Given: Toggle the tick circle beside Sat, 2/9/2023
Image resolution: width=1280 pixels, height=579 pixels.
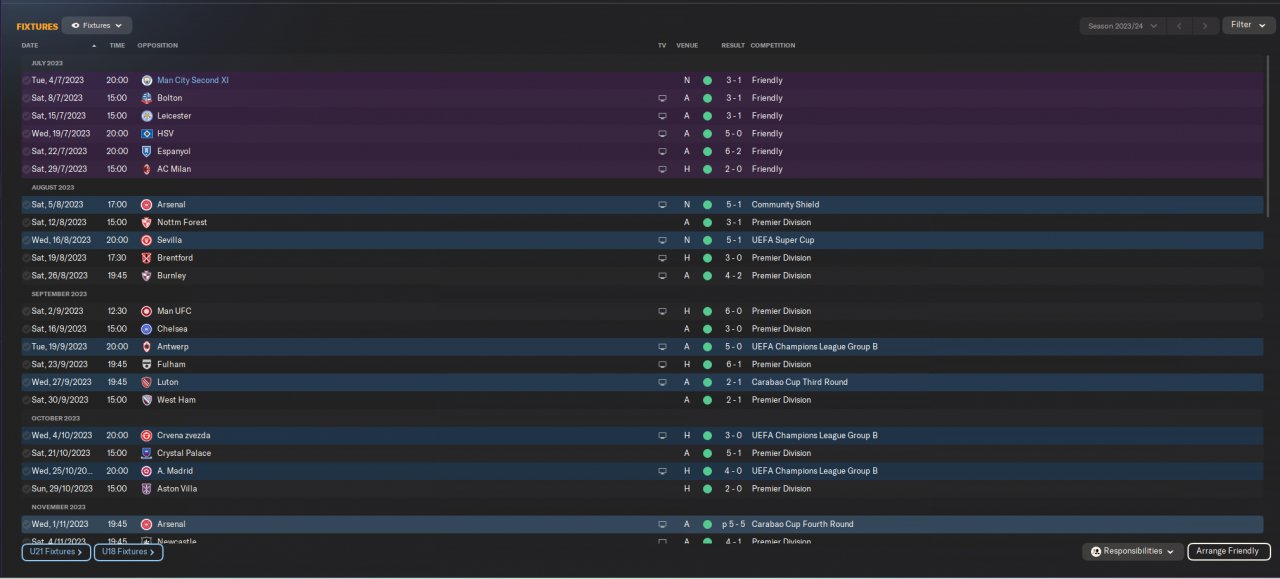Looking at the screenshot, I should (x=26, y=311).
